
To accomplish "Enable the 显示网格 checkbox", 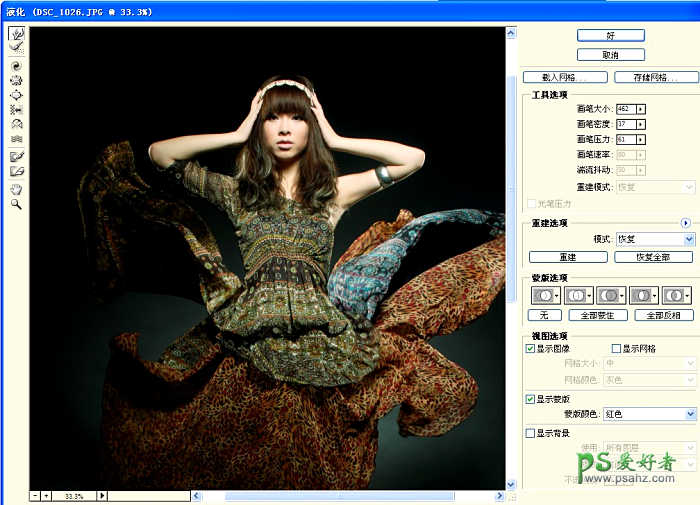I will point(616,348).
